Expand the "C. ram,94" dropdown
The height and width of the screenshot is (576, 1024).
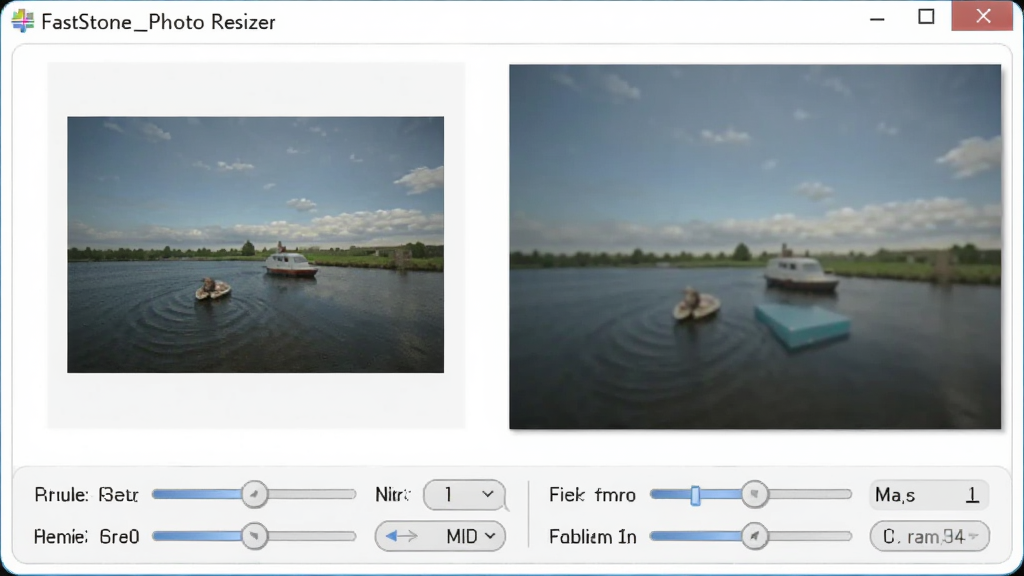tap(929, 536)
